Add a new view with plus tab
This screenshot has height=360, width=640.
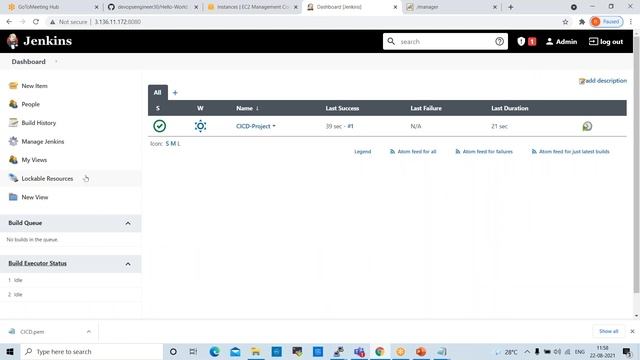click(x=175, y=93)
